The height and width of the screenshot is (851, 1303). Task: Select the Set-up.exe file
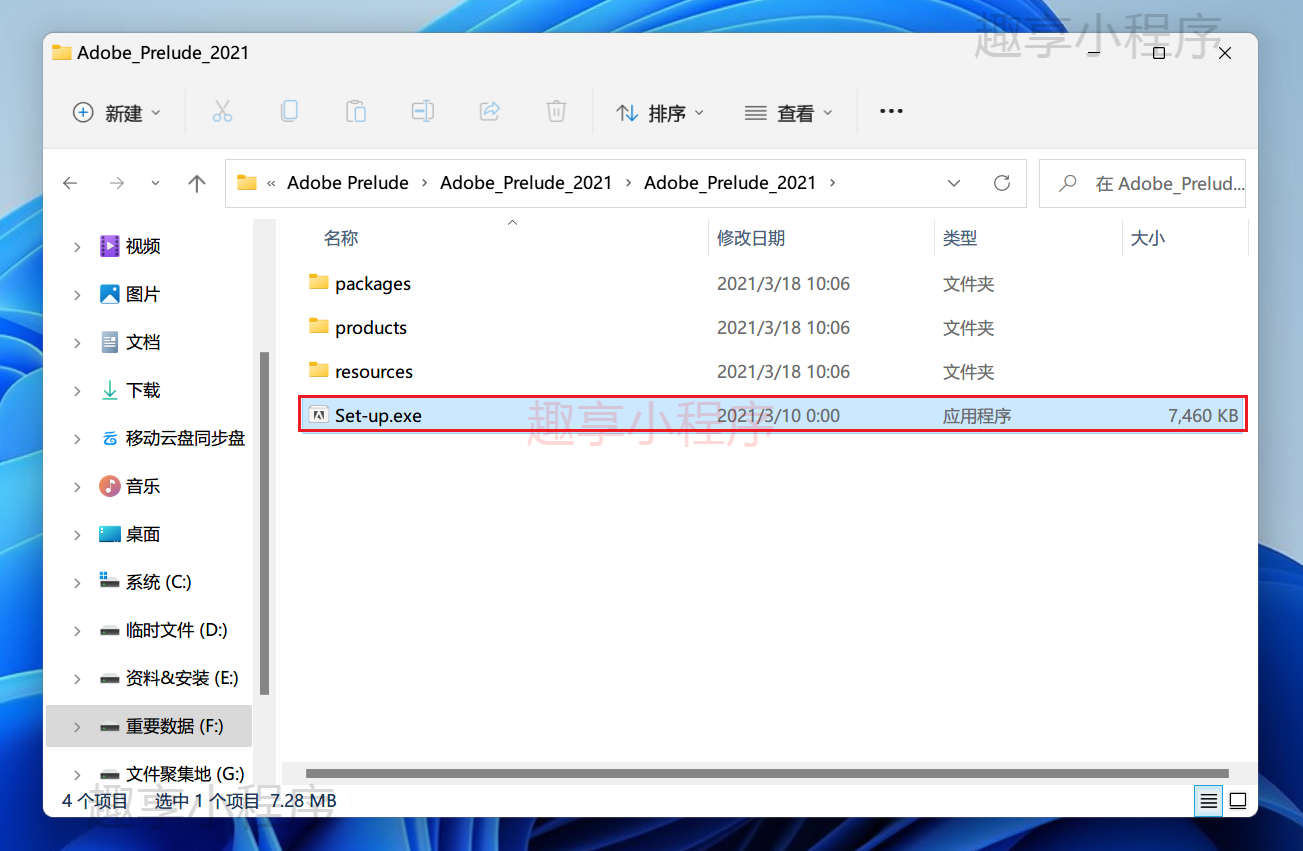(773, 416)
